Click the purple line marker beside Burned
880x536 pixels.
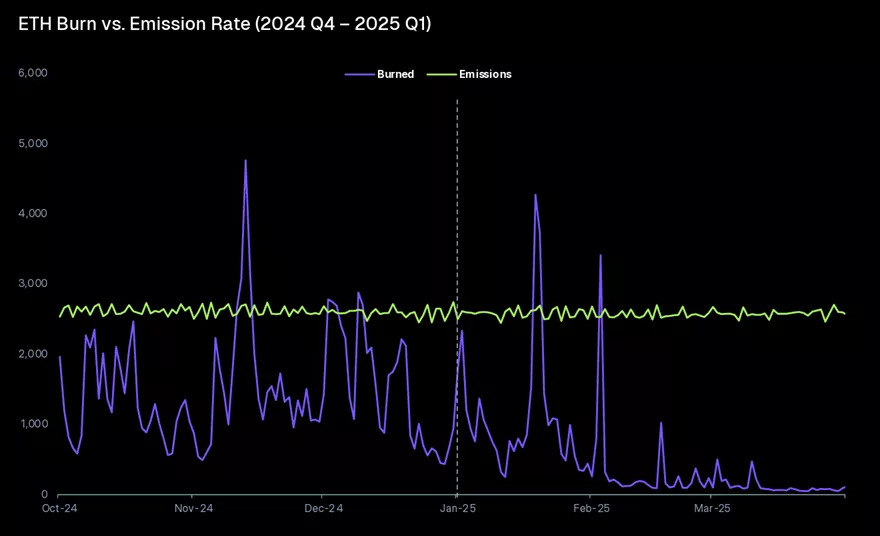coord(358,74)
